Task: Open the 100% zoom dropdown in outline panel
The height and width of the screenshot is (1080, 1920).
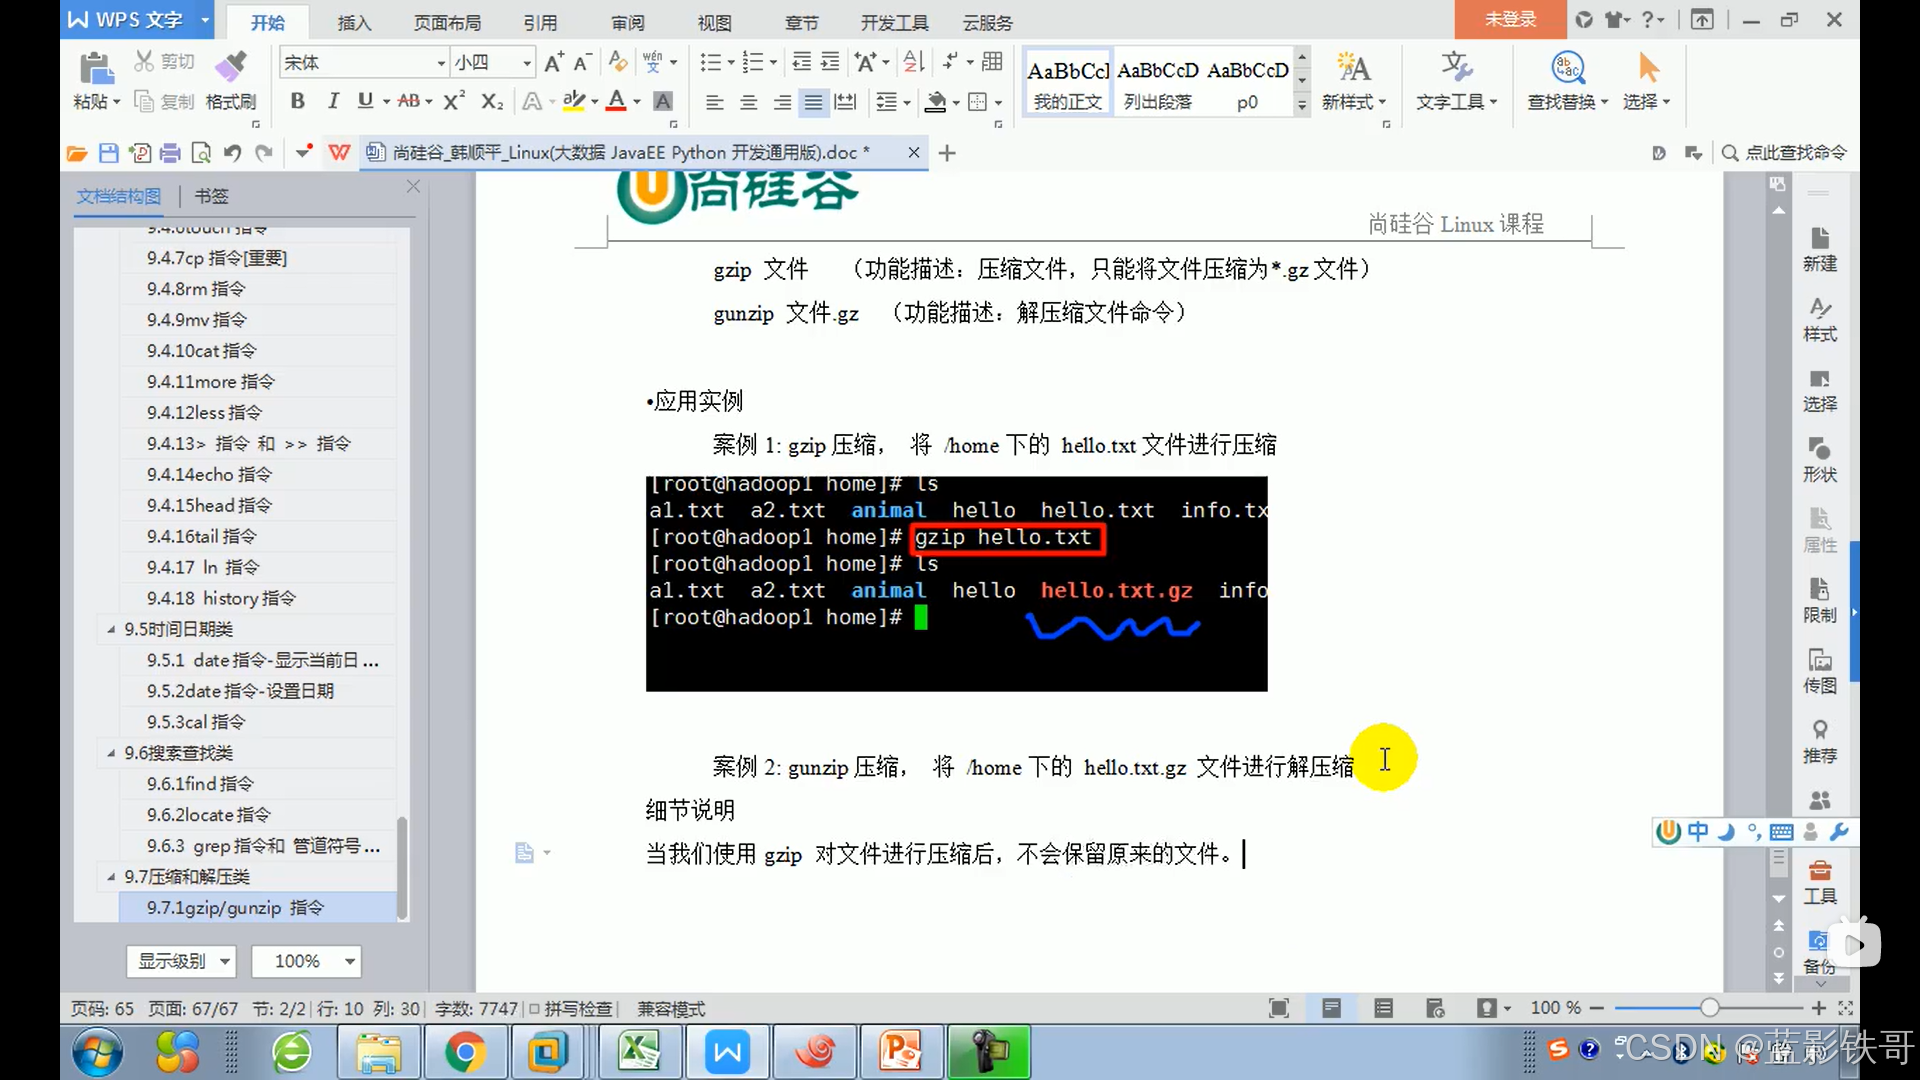Action: tap(349, 961)
